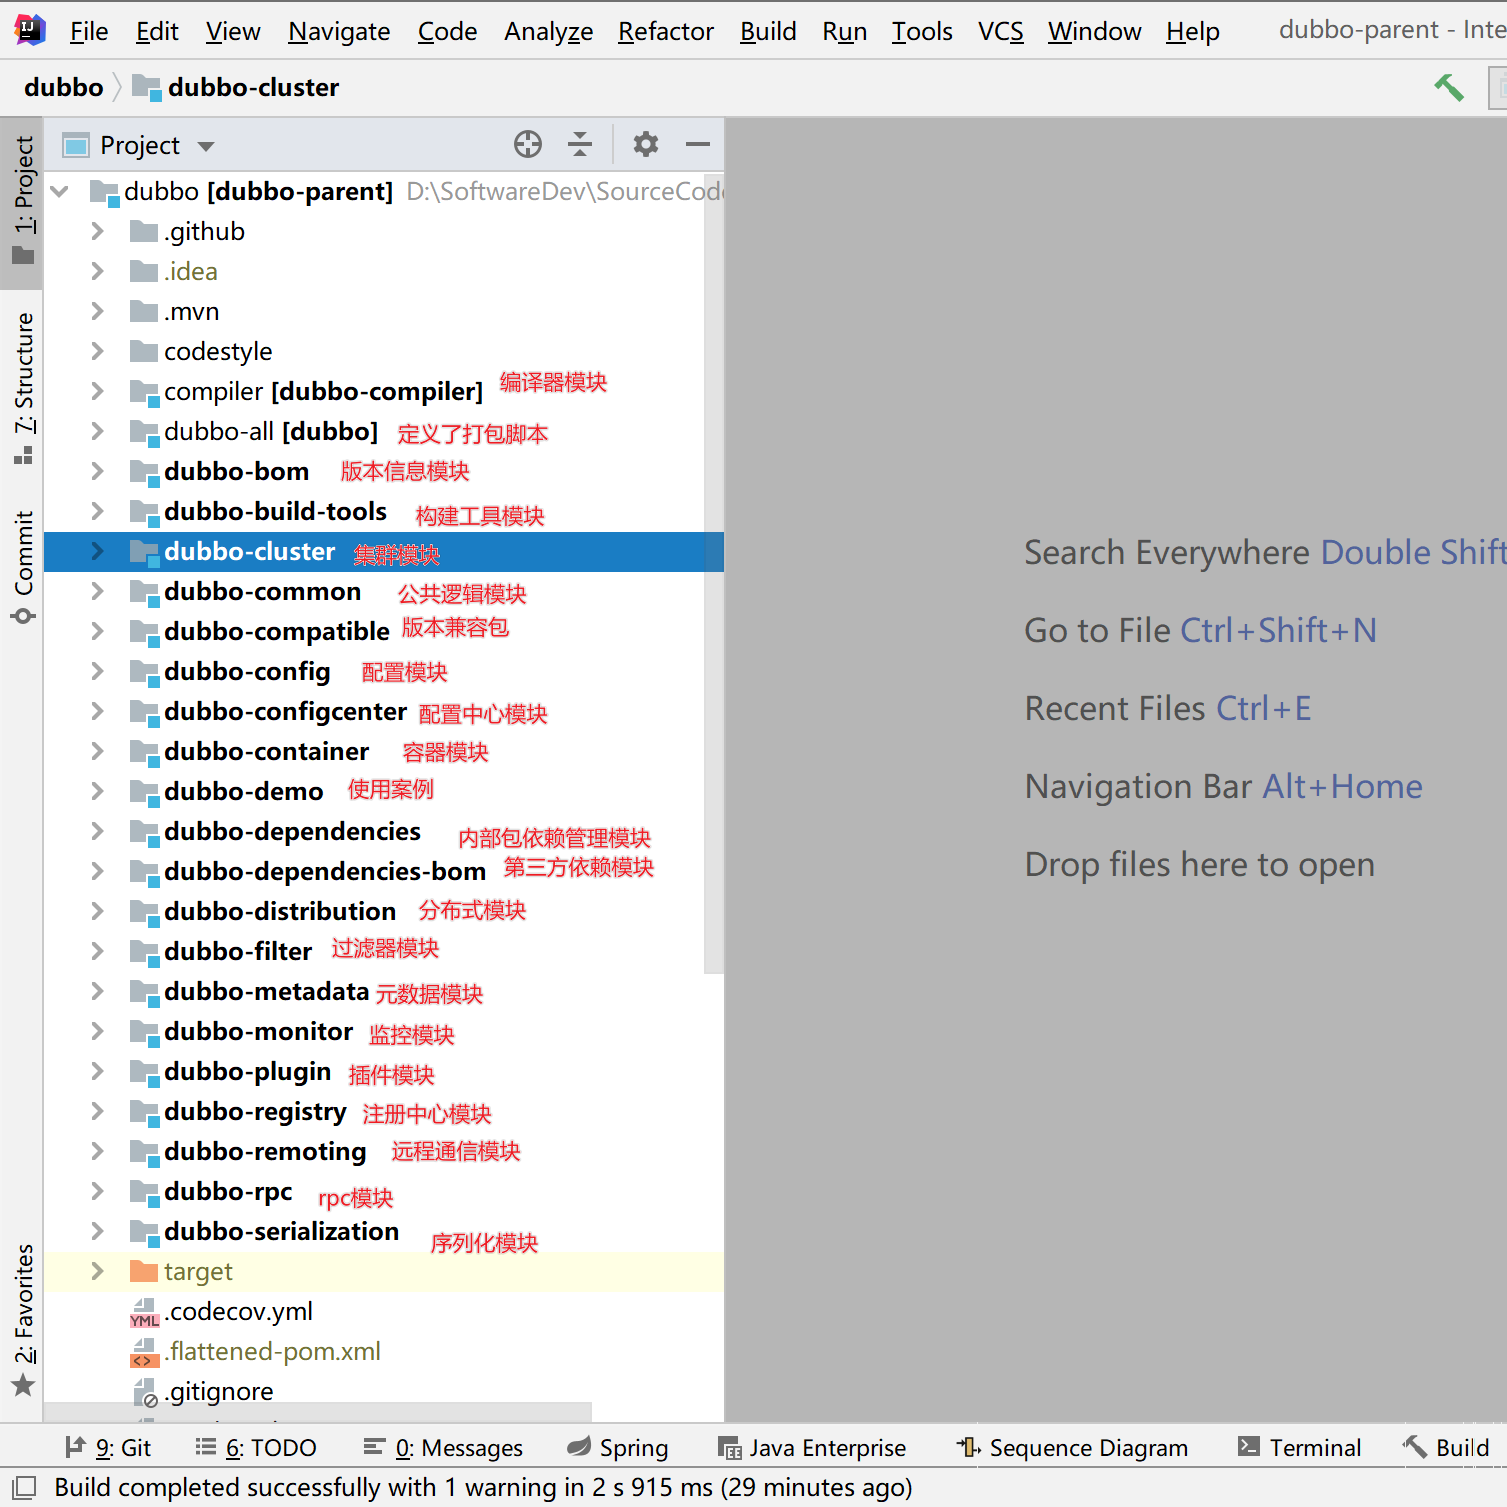Expand the dubbo-config module
The image size is (1507, 1507).
point(97,671)
